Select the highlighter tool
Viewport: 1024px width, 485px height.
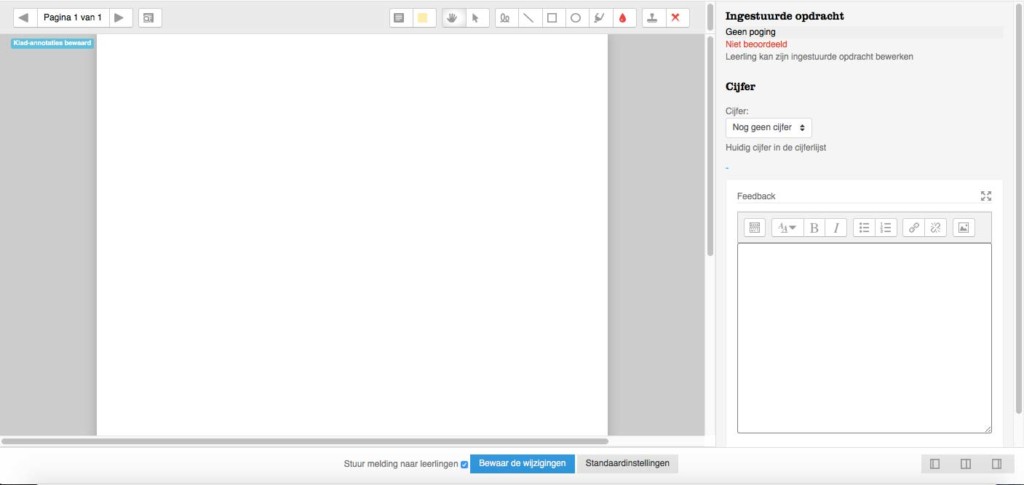pos(599,18)
